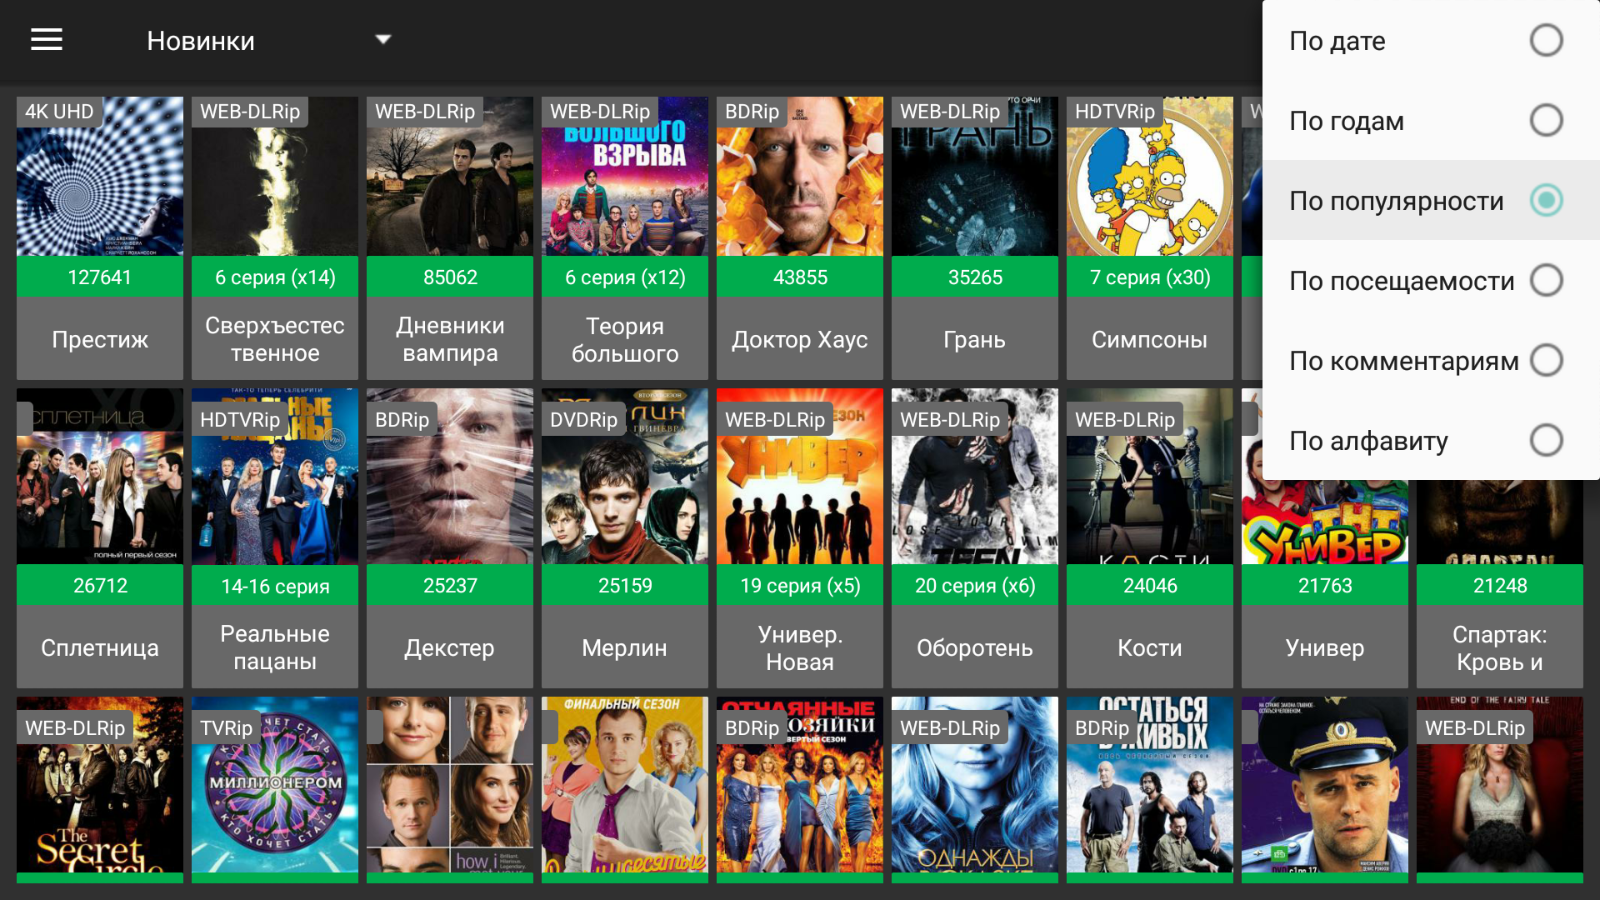Open the Декстер poster thumbnail
The height and width of the screenshot is (900, 1600).
click(x=450, y=477)
